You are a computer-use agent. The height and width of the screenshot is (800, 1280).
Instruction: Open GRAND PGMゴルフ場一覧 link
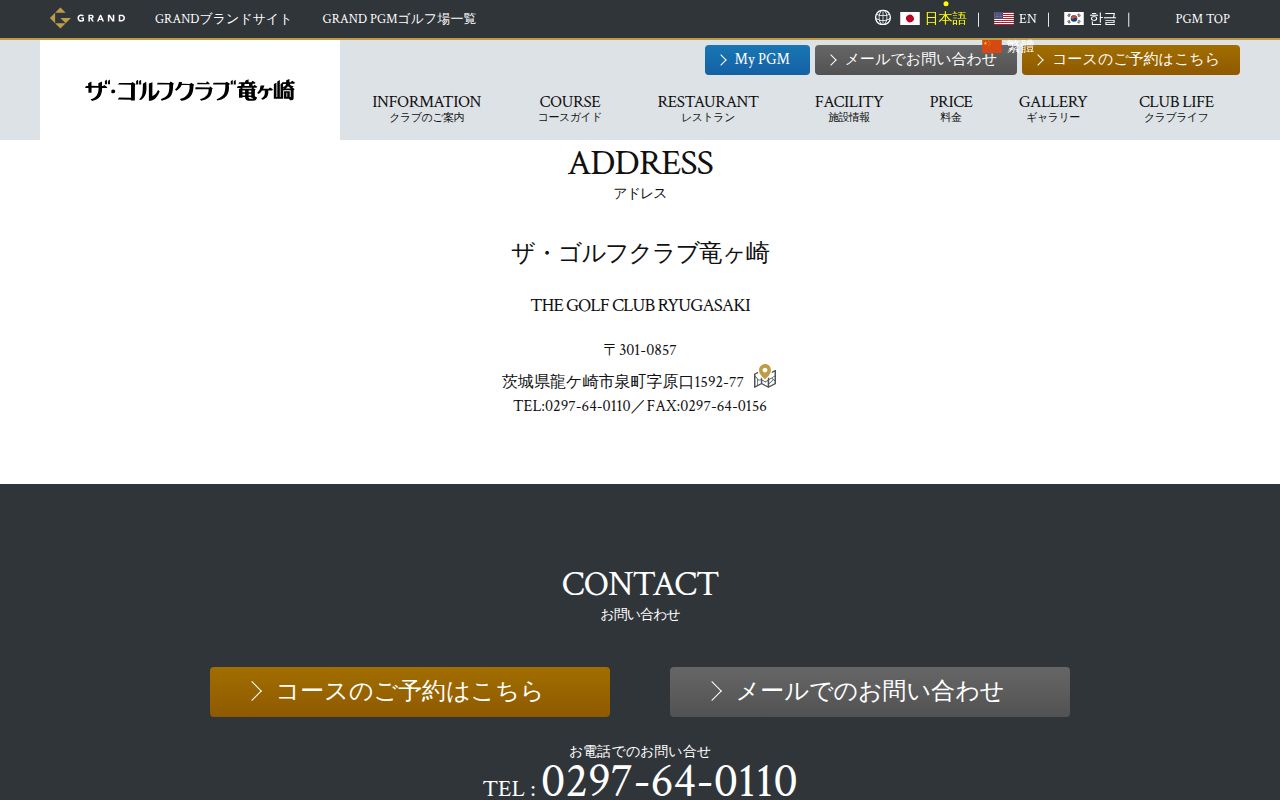tap(399, 19)
